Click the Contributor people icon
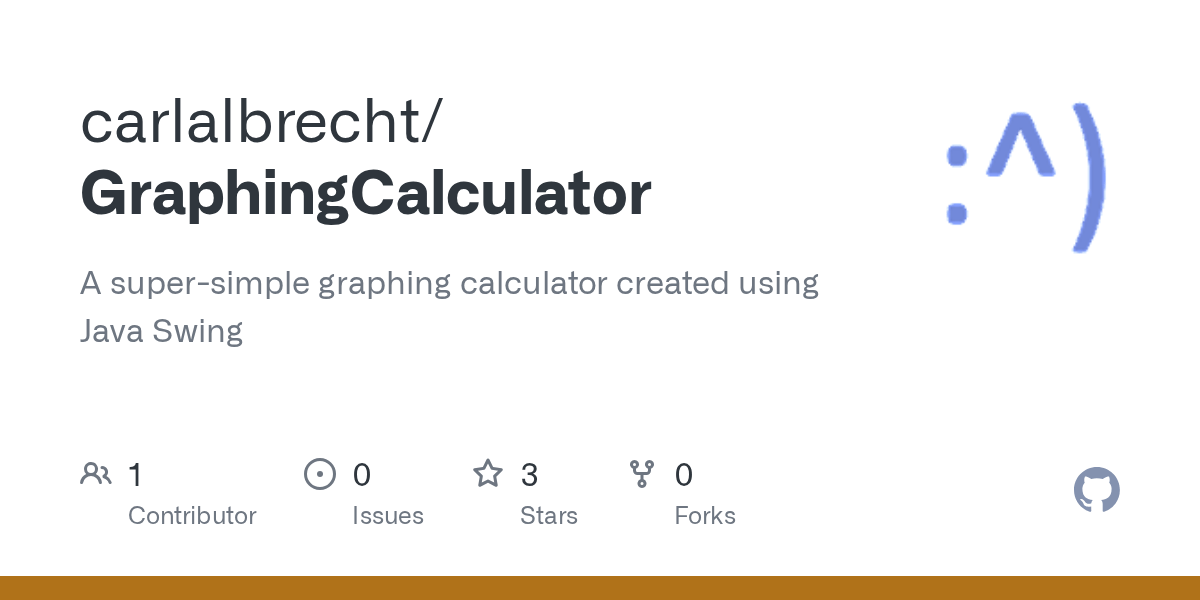This screenshot has height=600, width=1200. pyautogui.click(x=96, y=474)
